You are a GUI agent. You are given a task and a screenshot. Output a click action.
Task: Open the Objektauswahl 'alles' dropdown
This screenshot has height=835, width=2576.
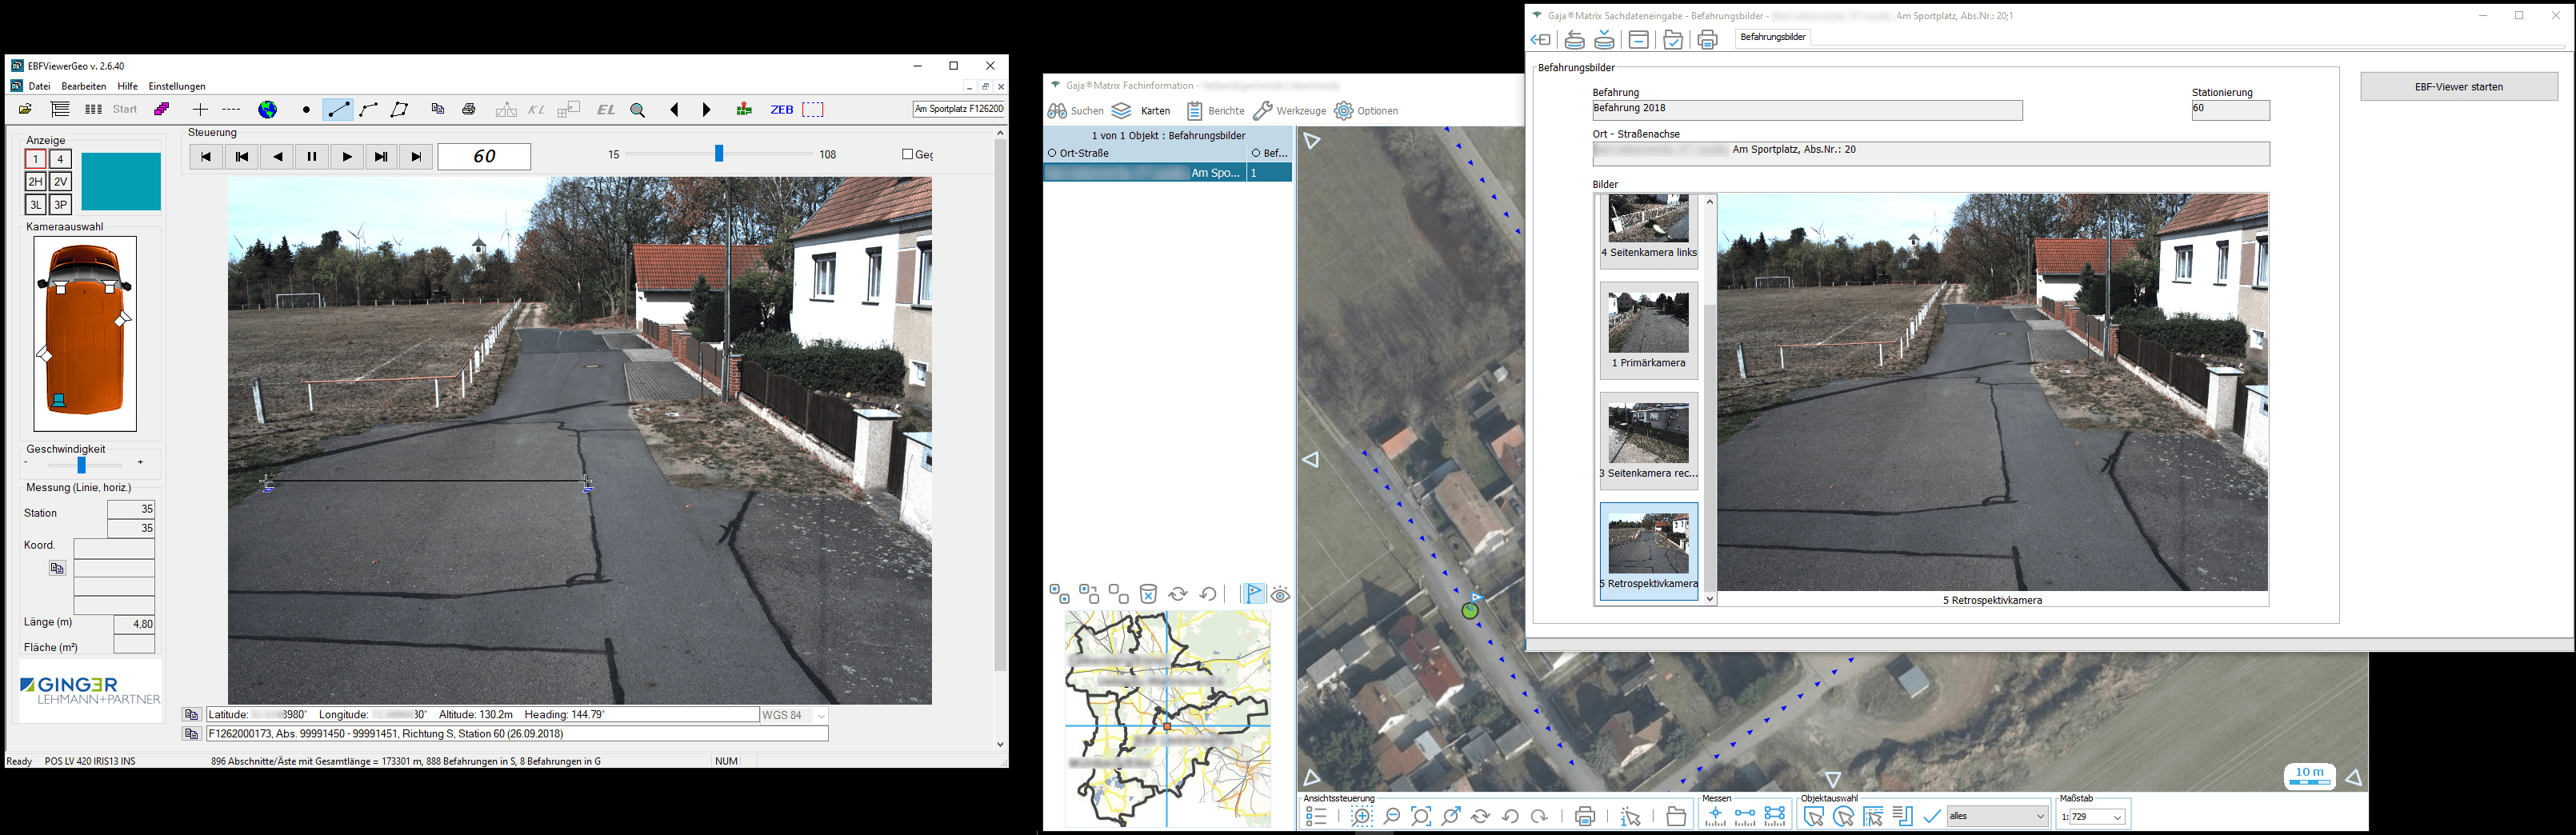point(2040,817)
